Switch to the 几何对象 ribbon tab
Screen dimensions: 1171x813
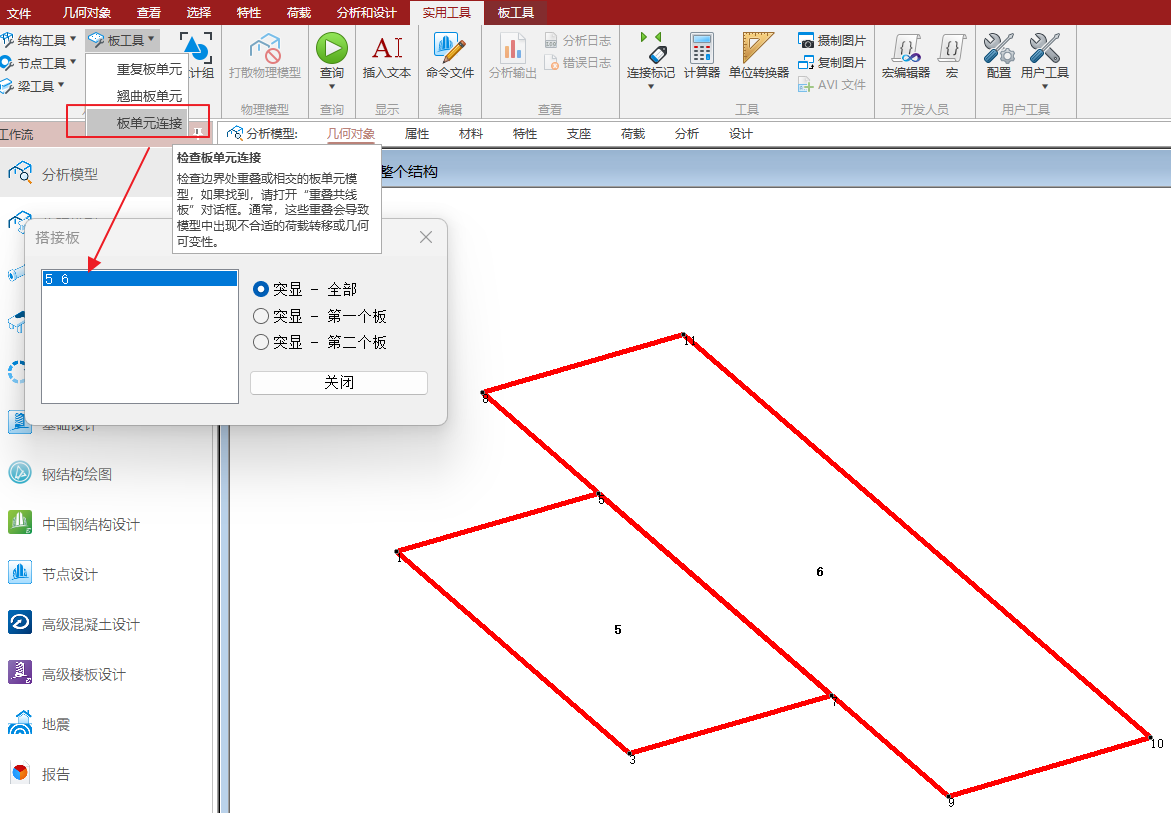(87, 13)
